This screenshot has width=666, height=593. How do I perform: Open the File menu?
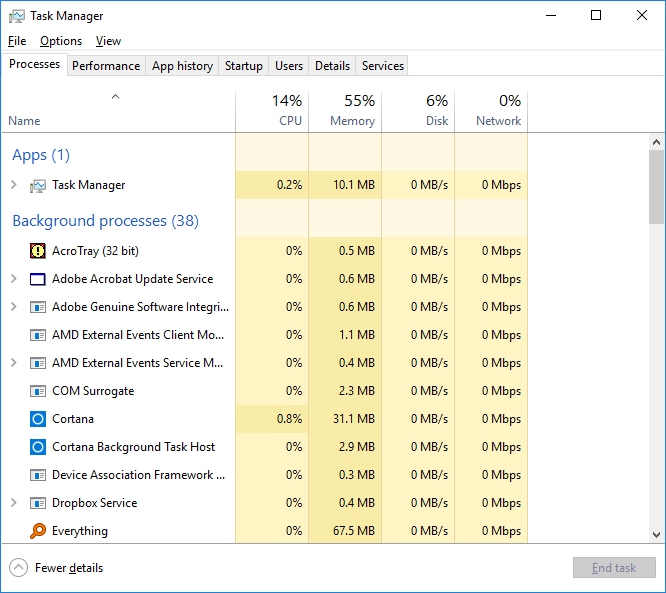click(17, 41)
